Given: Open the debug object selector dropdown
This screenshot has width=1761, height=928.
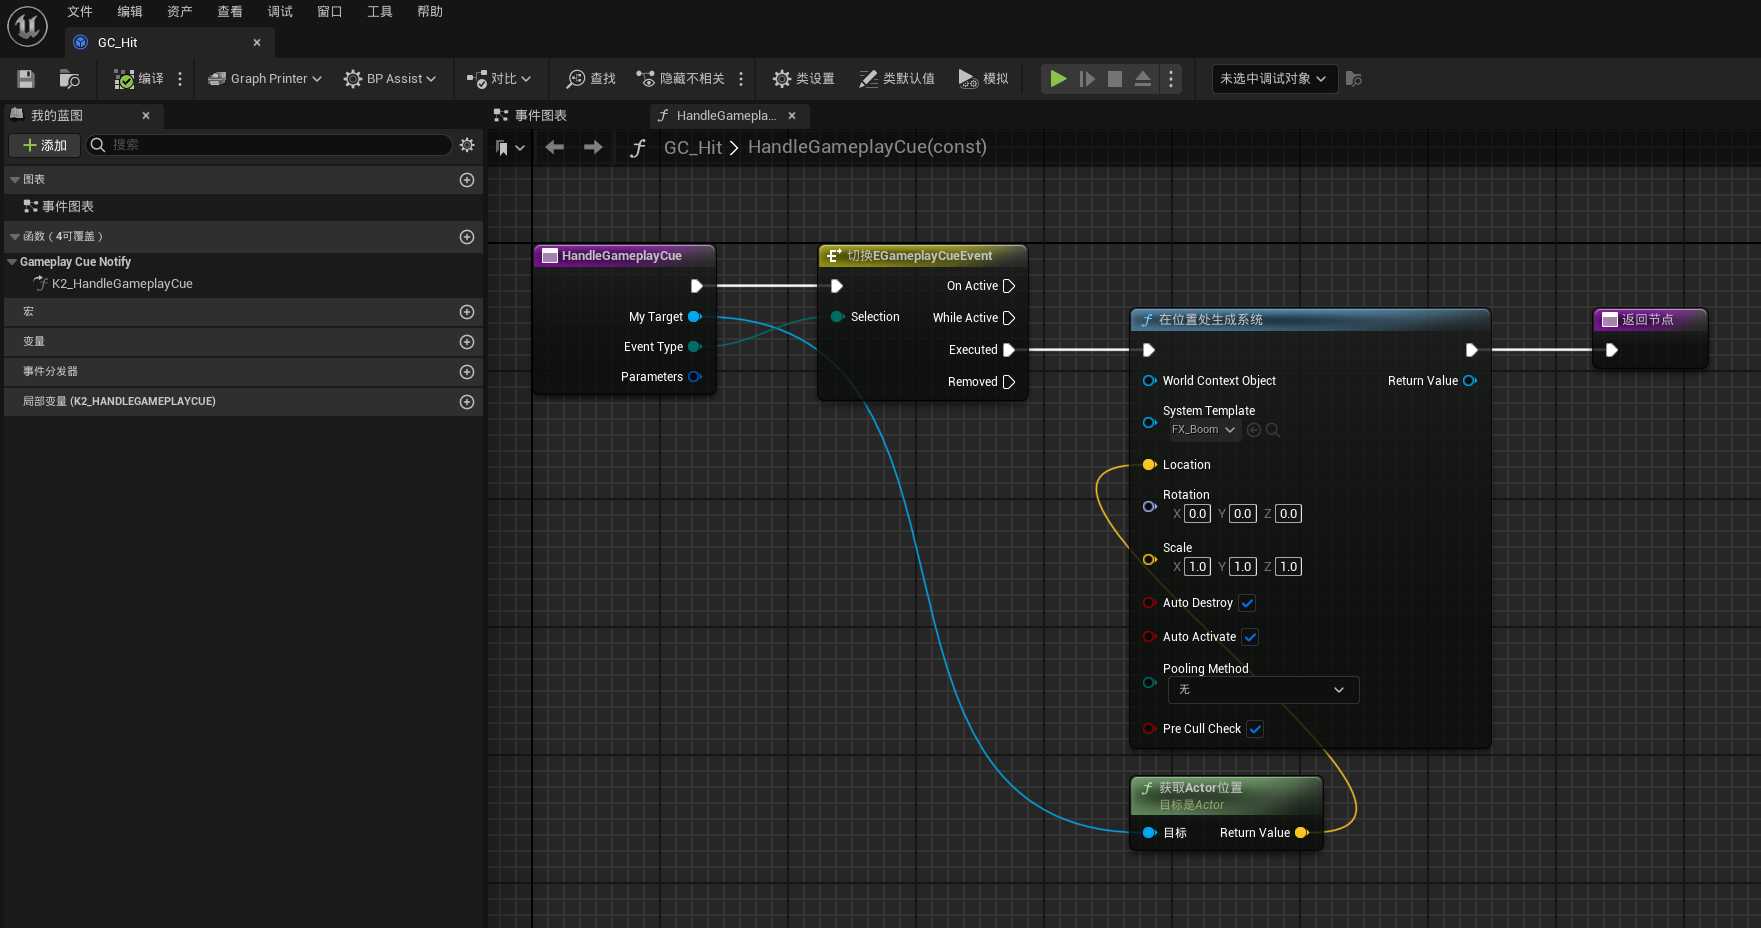Looking at the screenshot, I should click(x=1273, y=79).
